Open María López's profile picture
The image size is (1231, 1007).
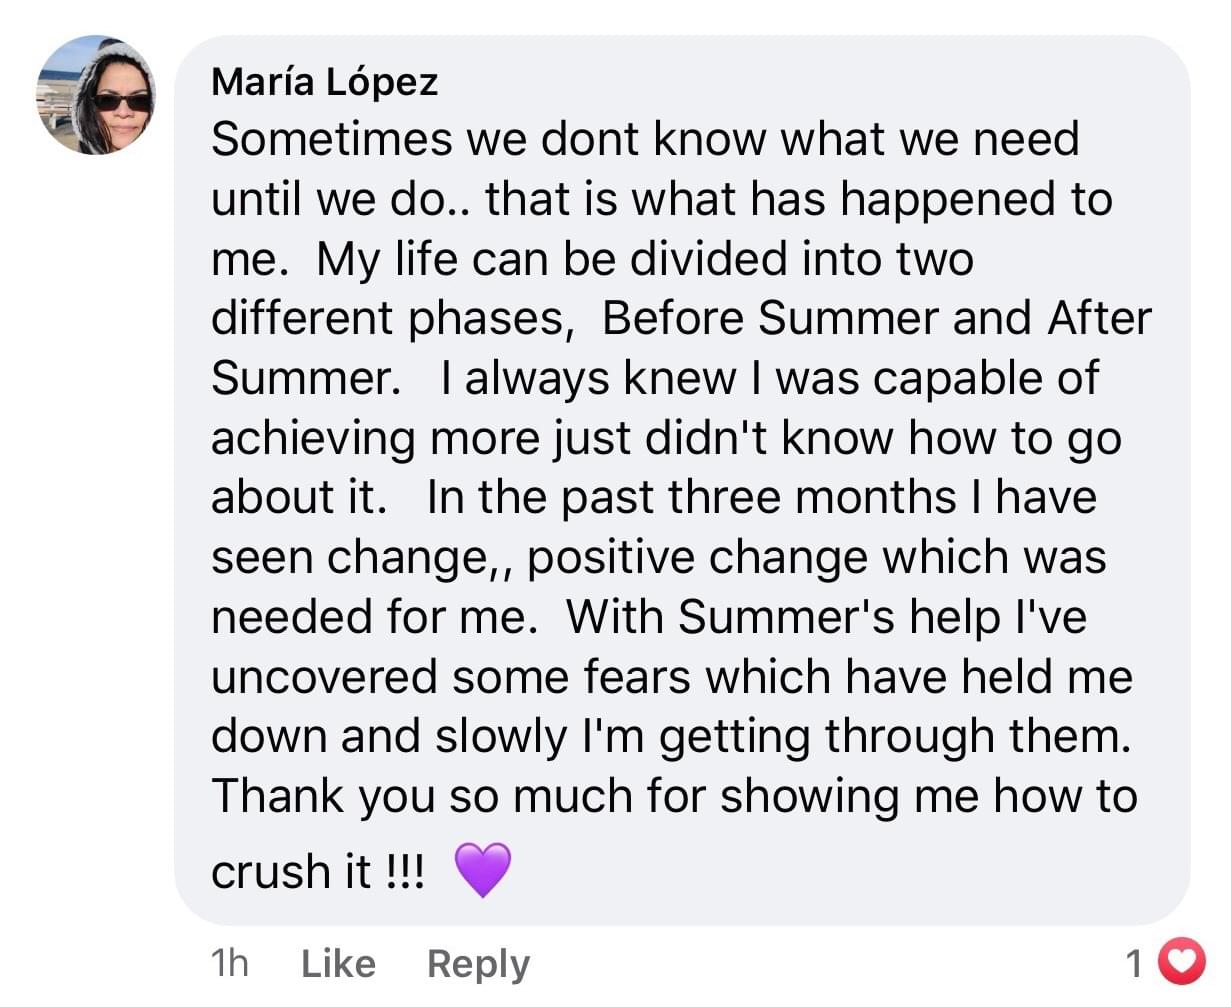(96, 95)
